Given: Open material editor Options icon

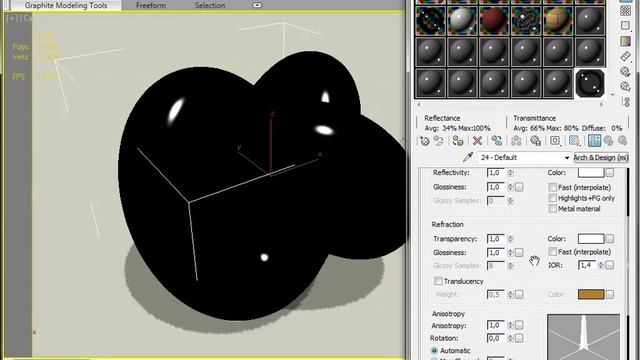Looking at the screenshot, I should point(625,72).
